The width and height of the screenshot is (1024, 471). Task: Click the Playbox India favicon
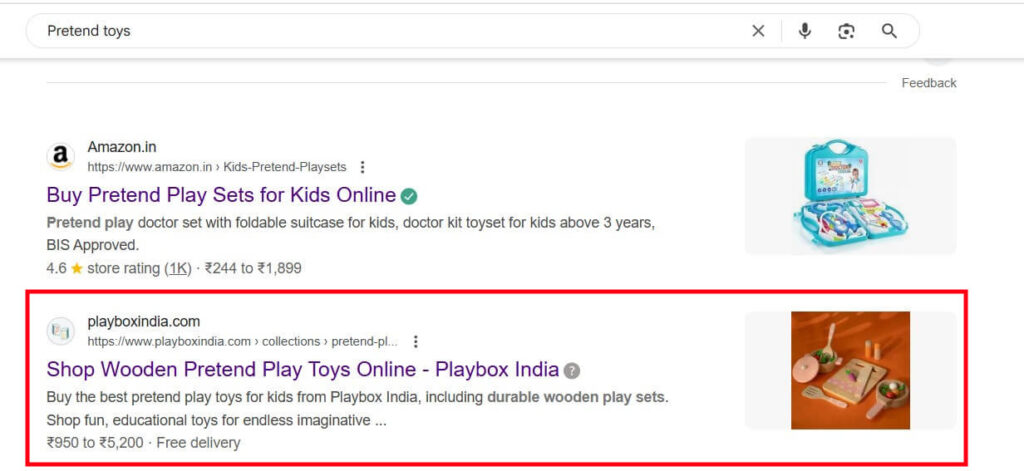60,331
